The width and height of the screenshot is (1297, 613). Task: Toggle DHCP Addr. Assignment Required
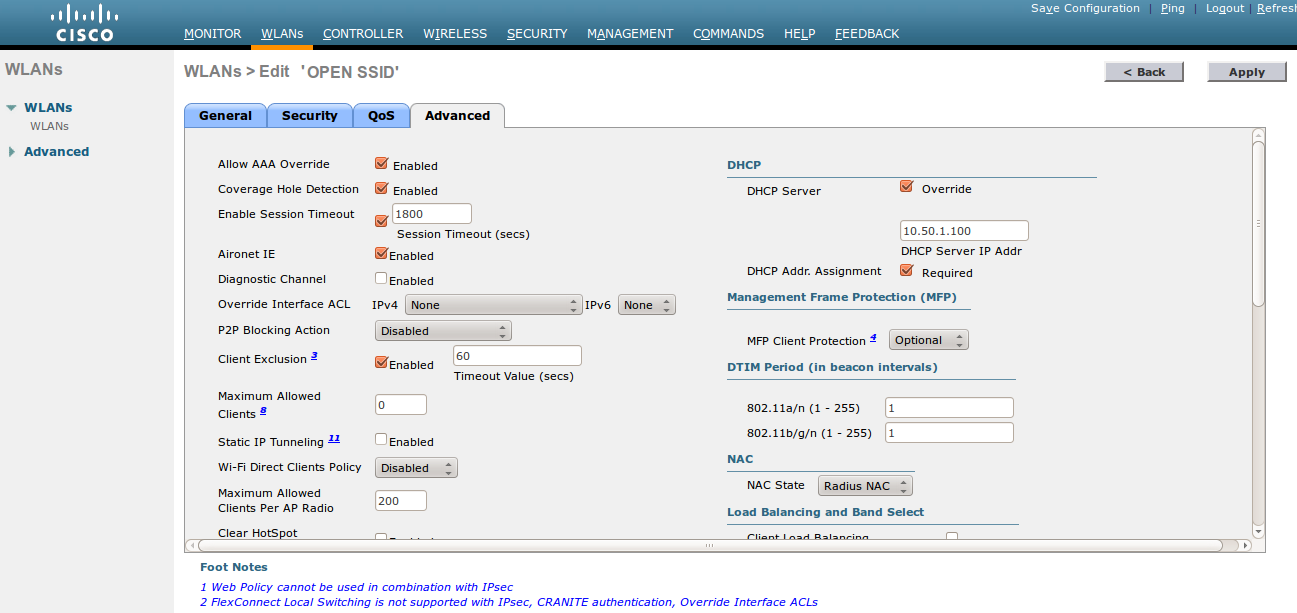[907, 269]
